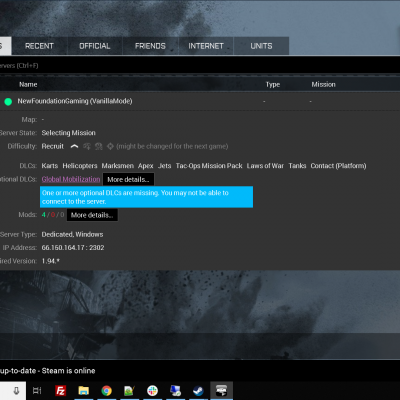Open Task View from the taskbar
Viewport: 400px width, 400px height.
coord(37,391)
